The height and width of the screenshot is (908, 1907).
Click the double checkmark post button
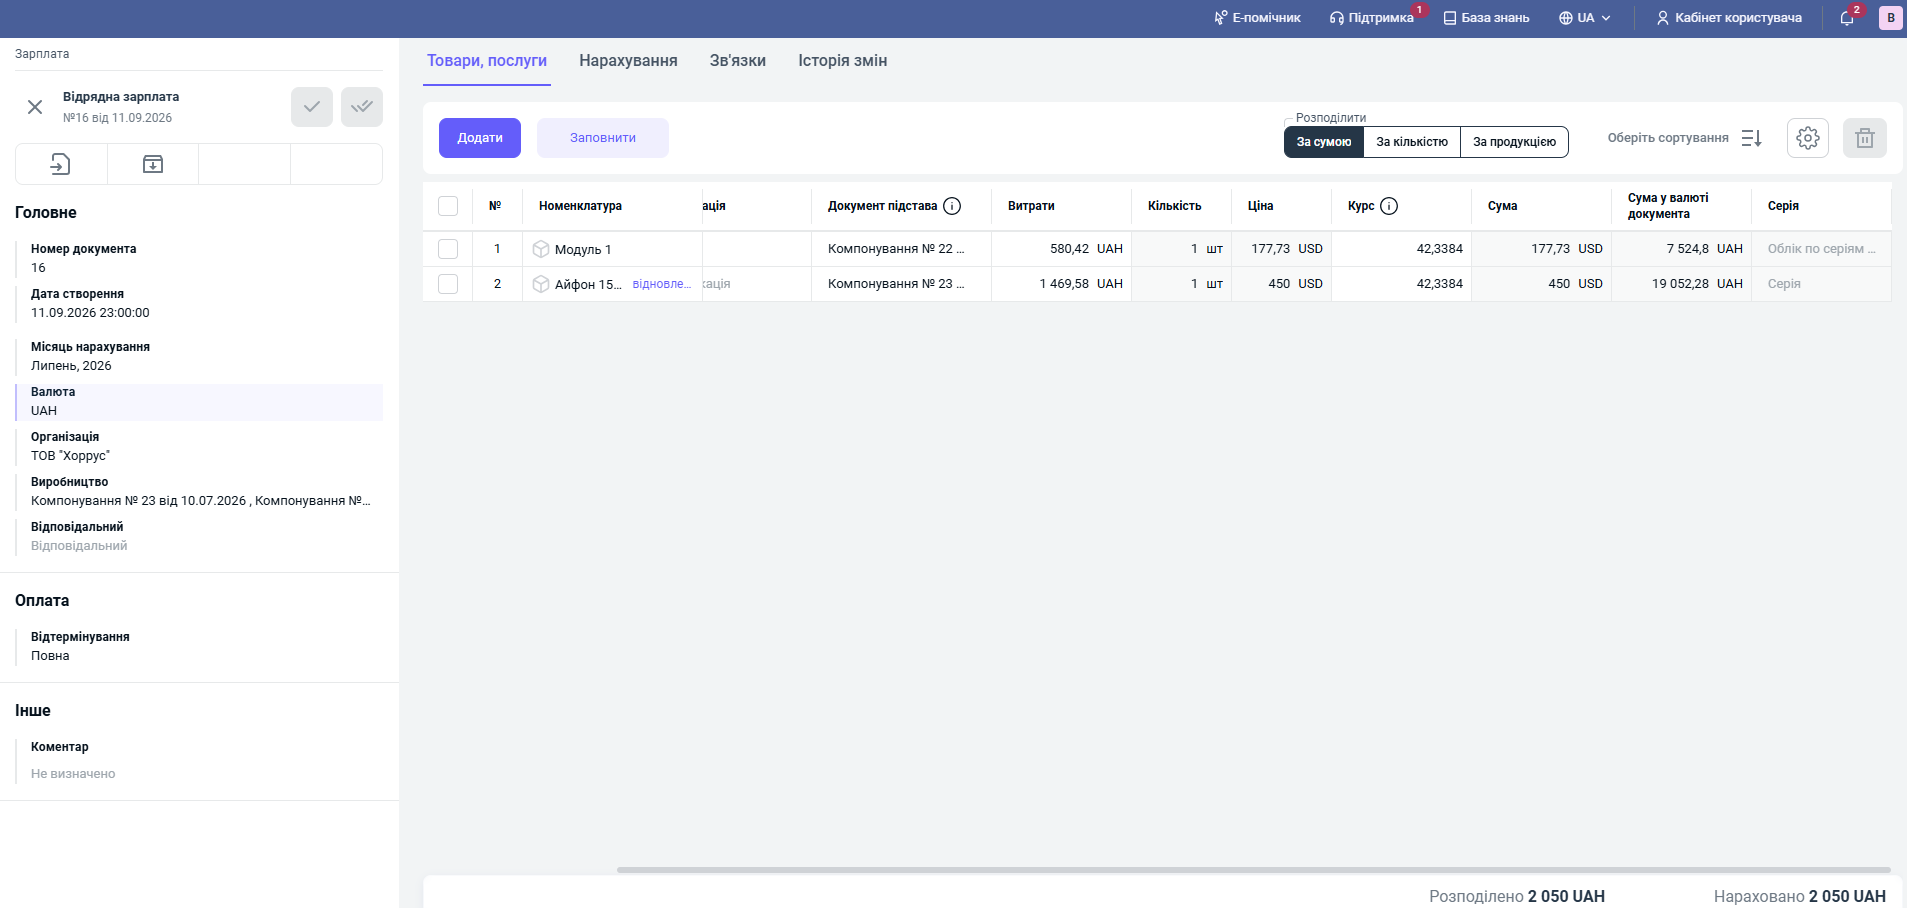point(362,107)
